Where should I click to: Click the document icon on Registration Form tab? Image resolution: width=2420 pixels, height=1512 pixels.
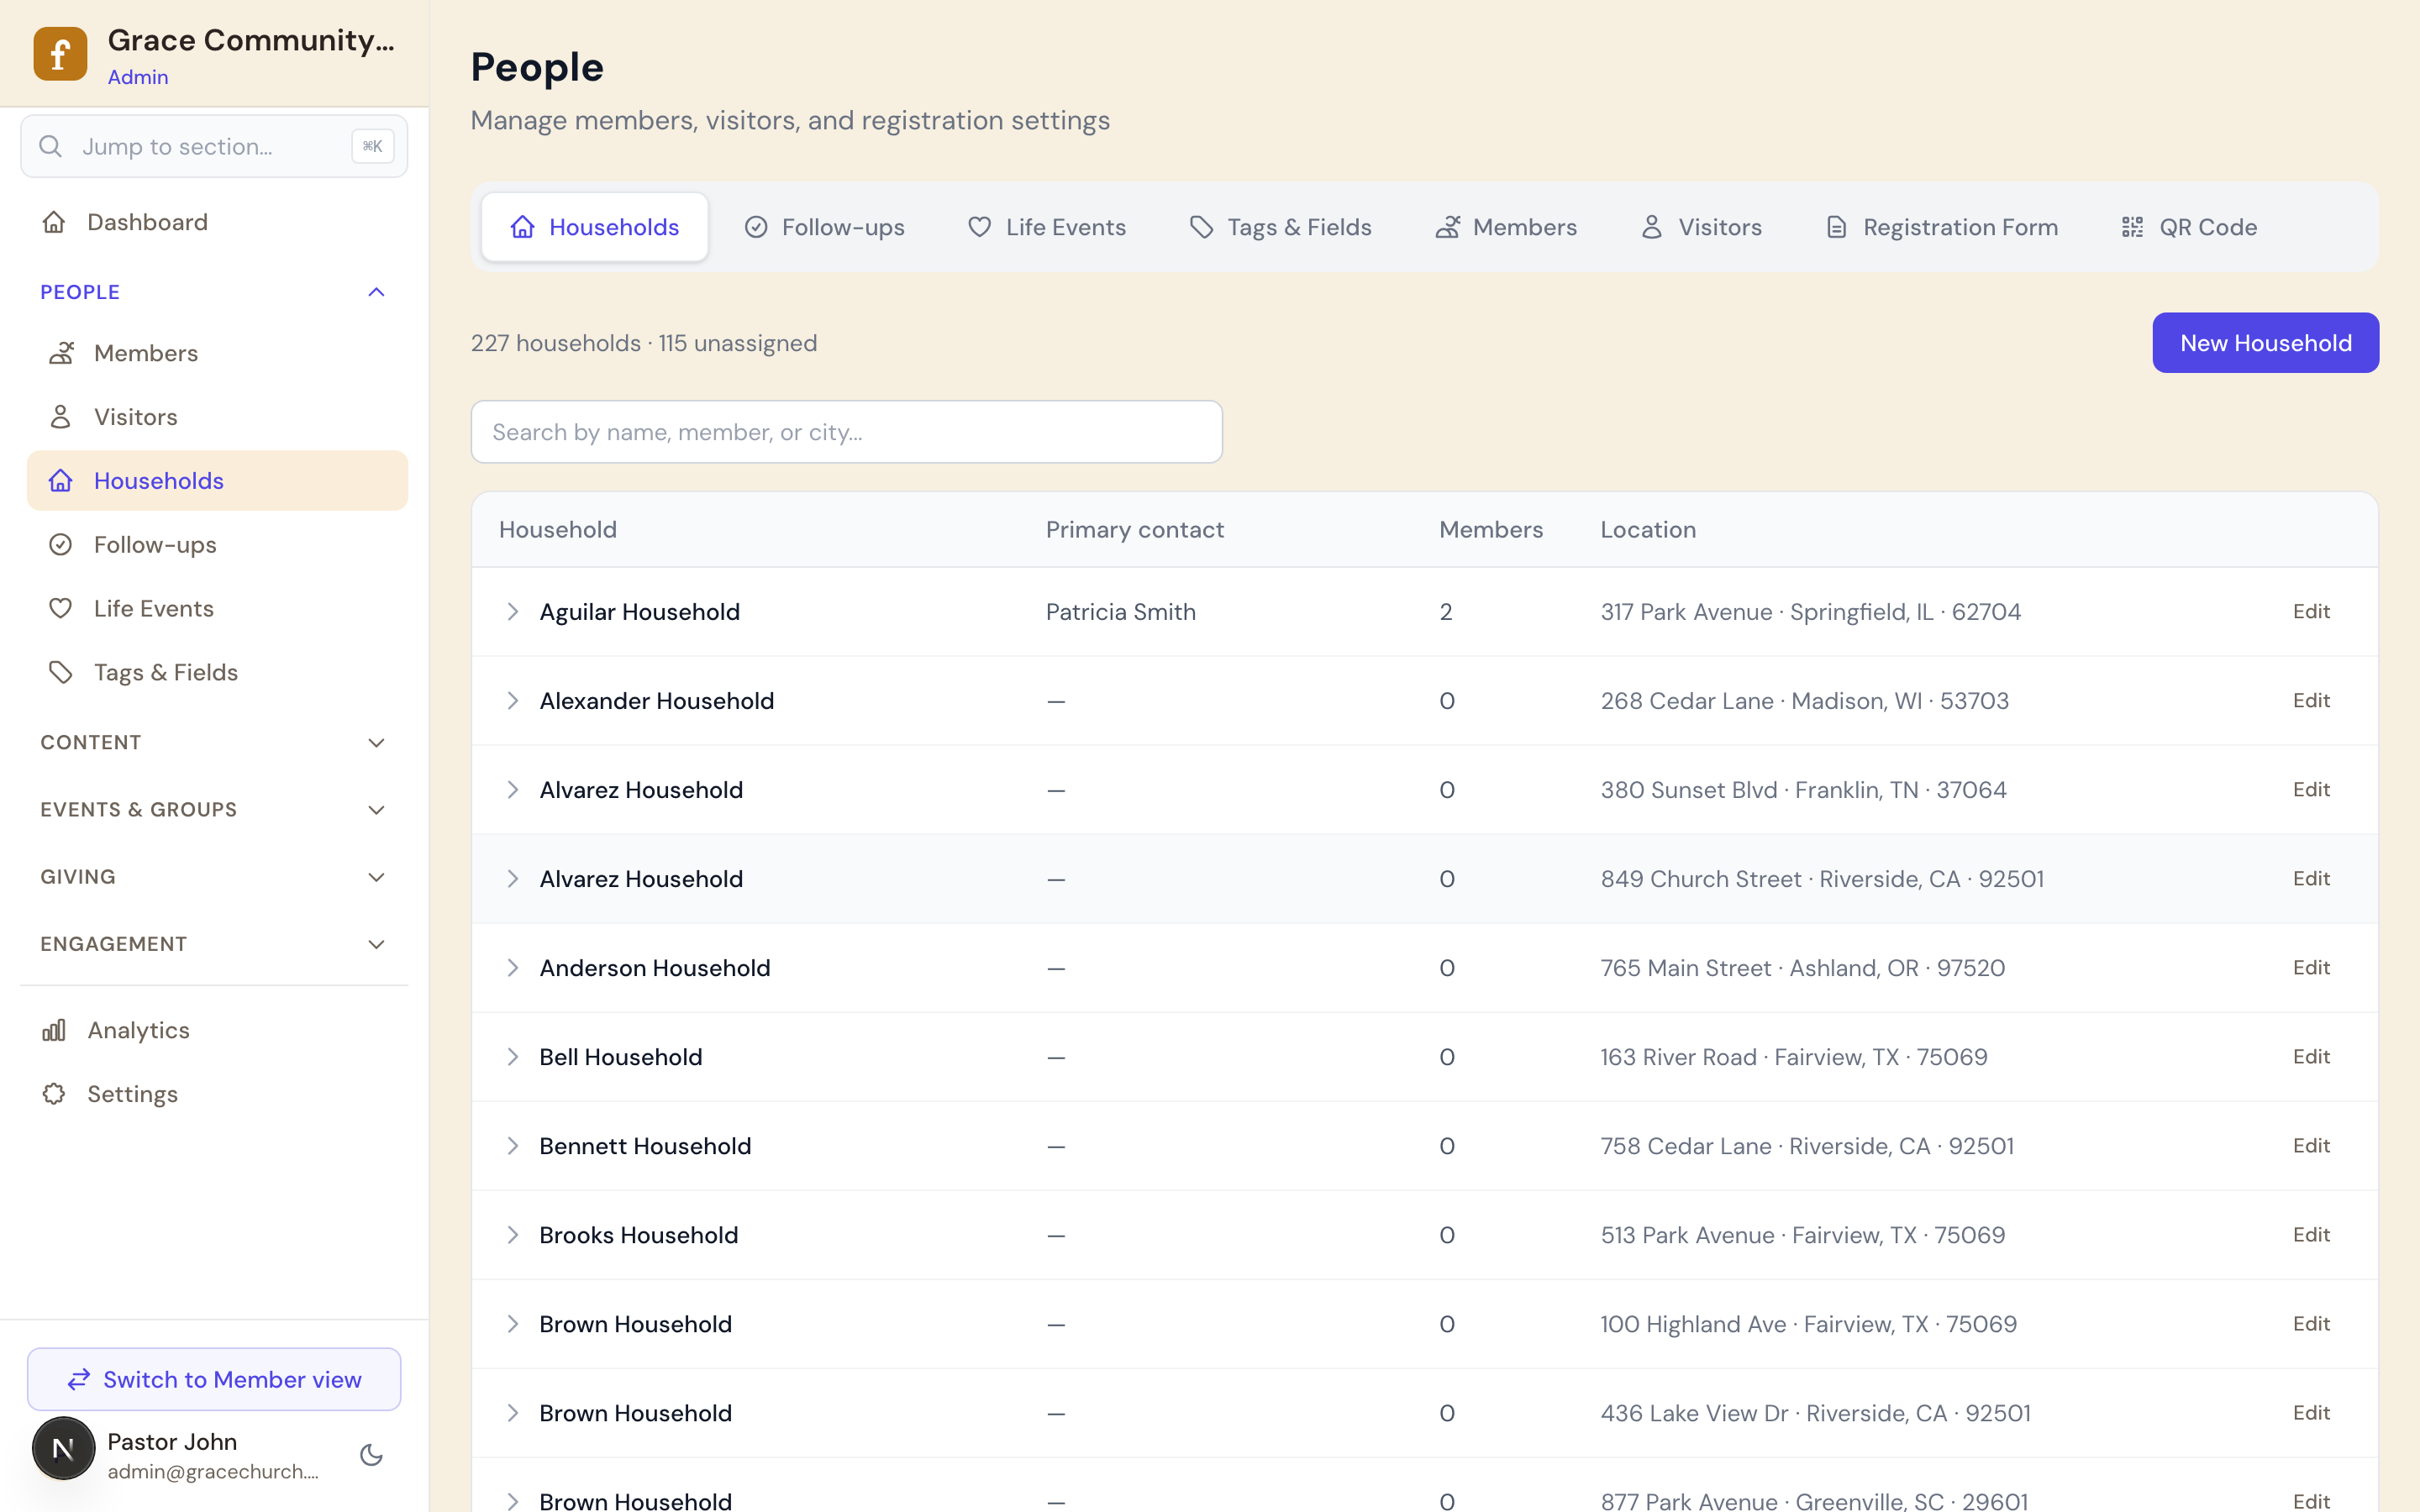[1837, 227]
